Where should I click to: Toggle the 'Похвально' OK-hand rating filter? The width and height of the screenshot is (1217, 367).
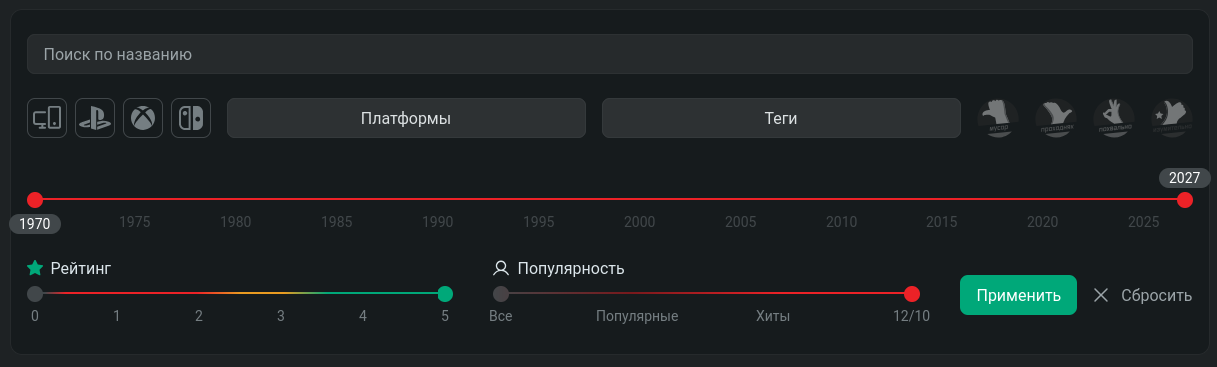pyautogui.click(x=1113, y=118)
